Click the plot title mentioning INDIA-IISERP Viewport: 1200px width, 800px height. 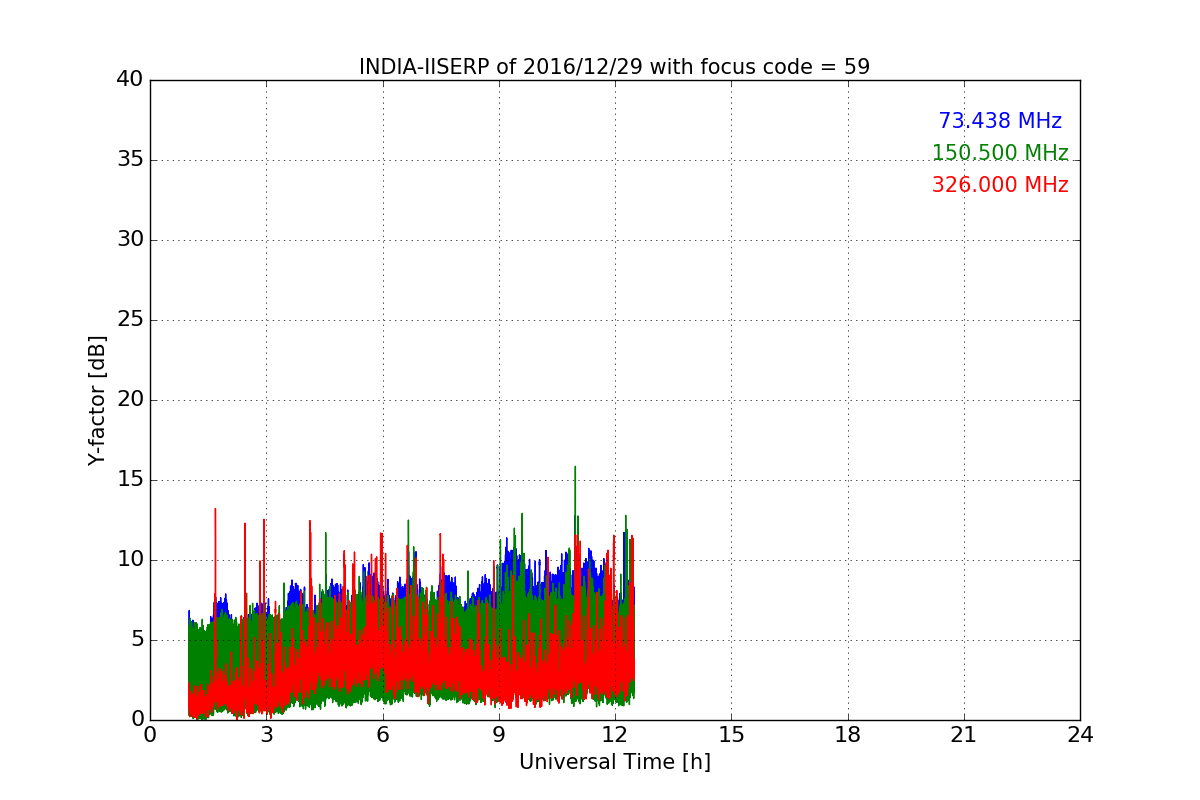[614, 67]
